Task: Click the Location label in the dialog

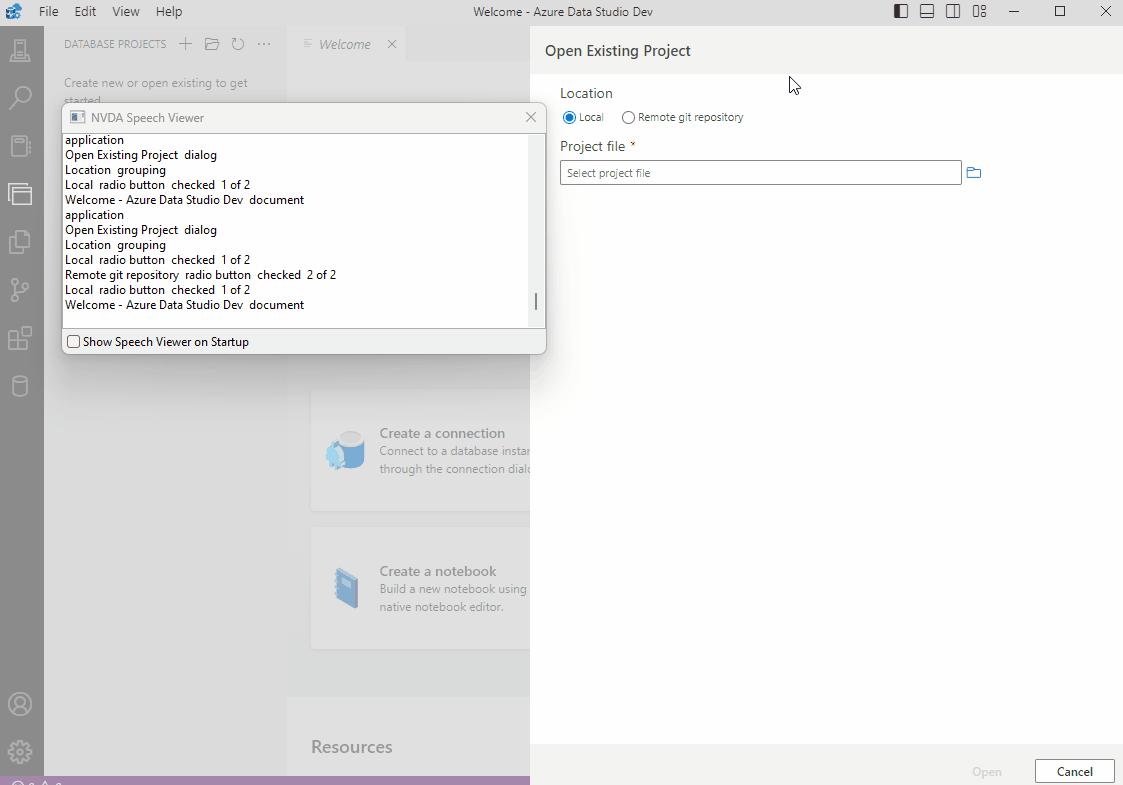Action: coord(587,93)
